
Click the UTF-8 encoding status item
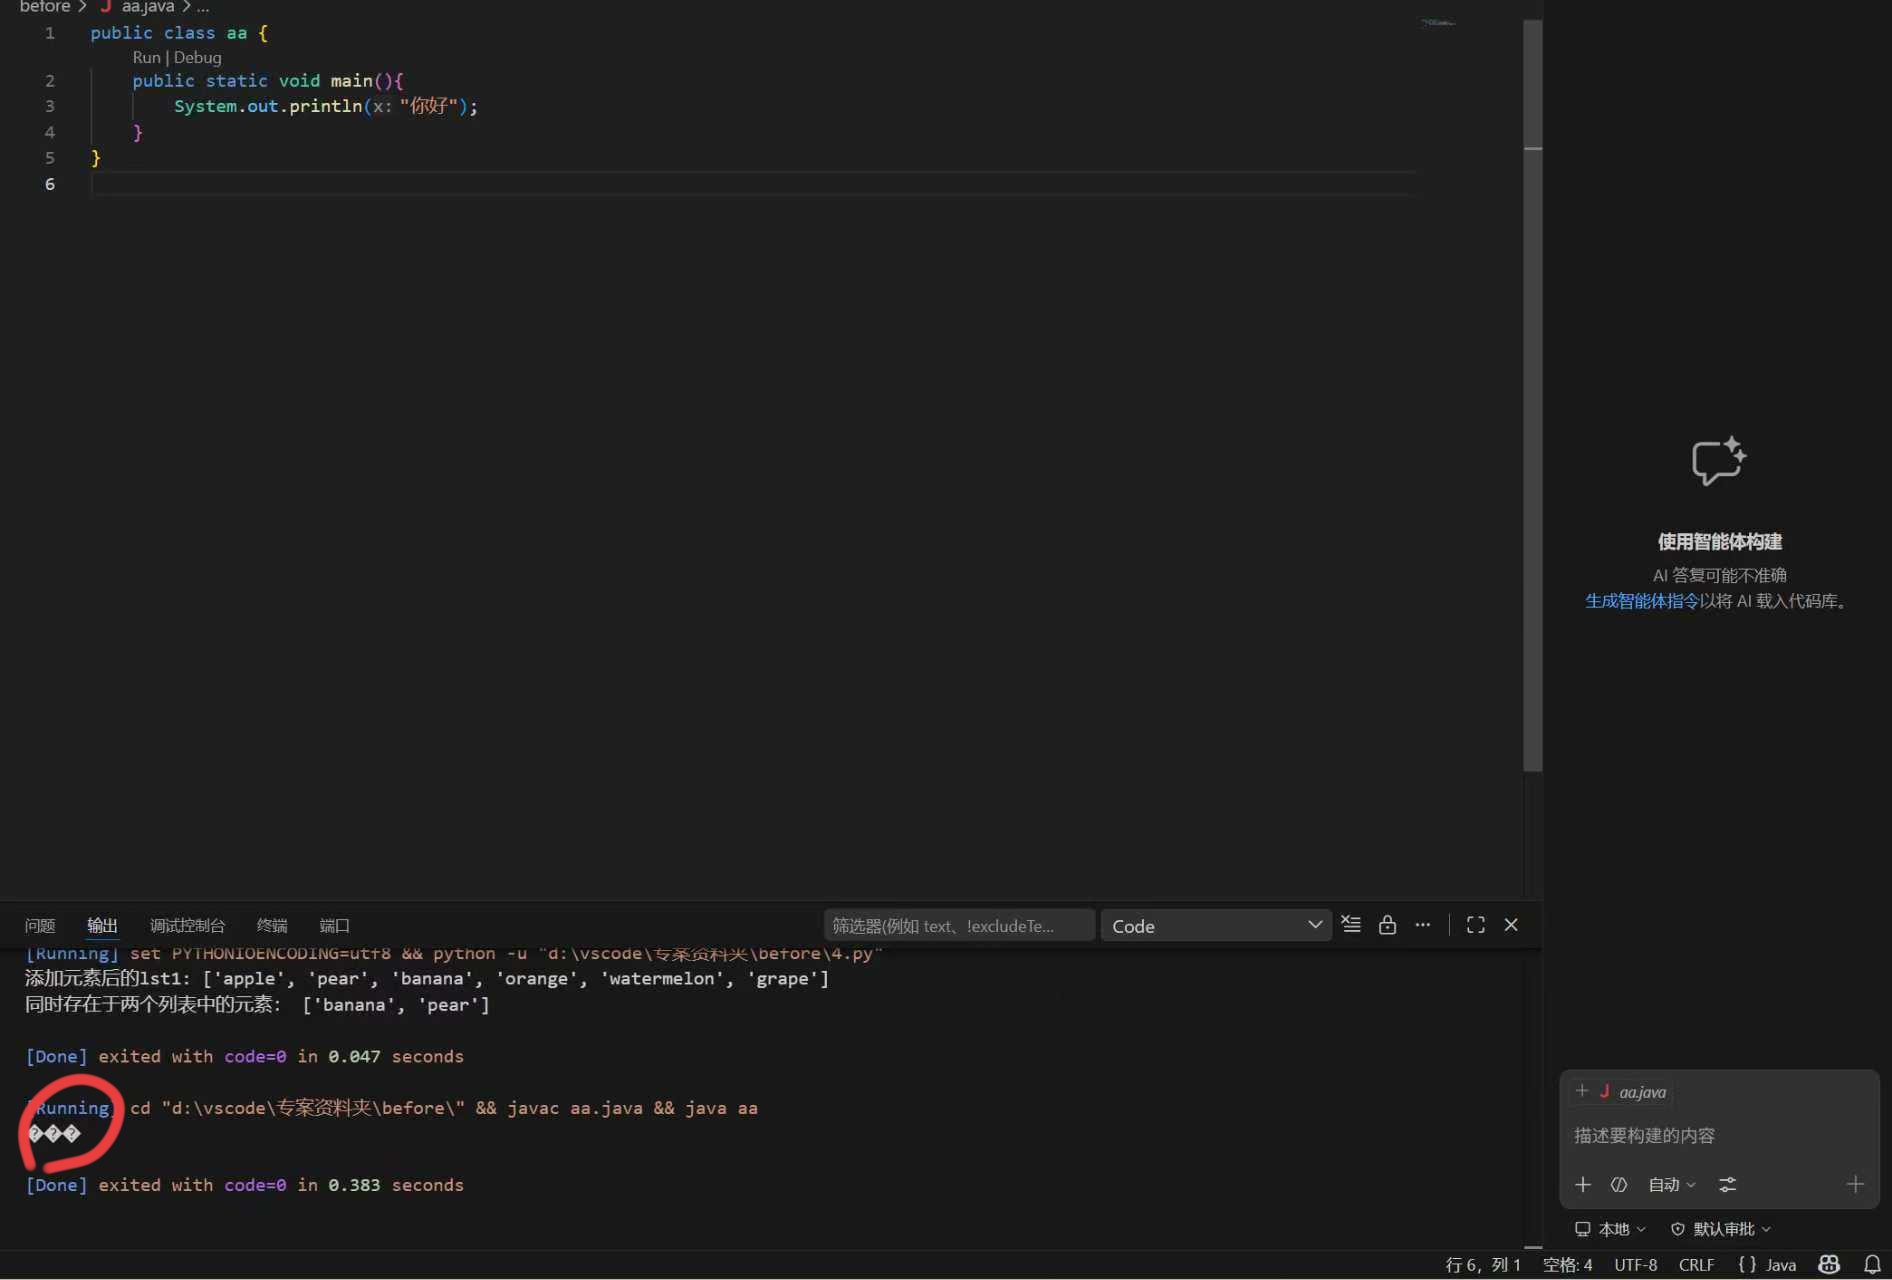1636,1265
